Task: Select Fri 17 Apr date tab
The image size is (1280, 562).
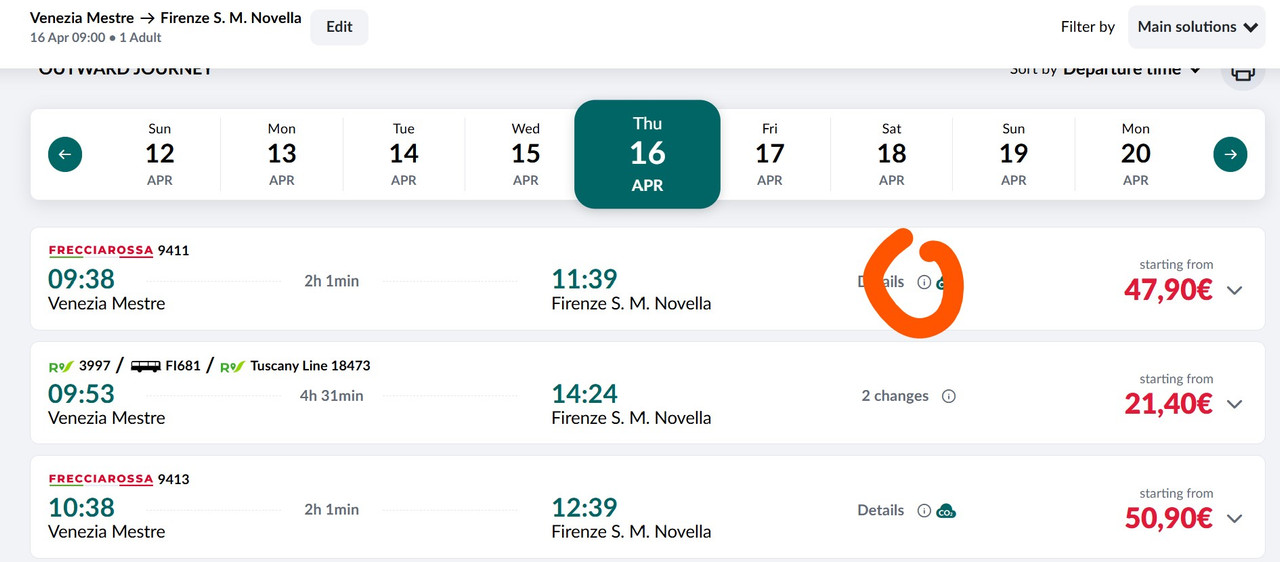Action: (x=770, y=154)
